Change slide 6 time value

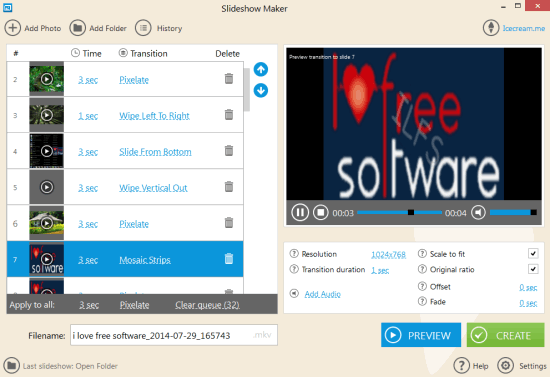click(x=88, y=224)
